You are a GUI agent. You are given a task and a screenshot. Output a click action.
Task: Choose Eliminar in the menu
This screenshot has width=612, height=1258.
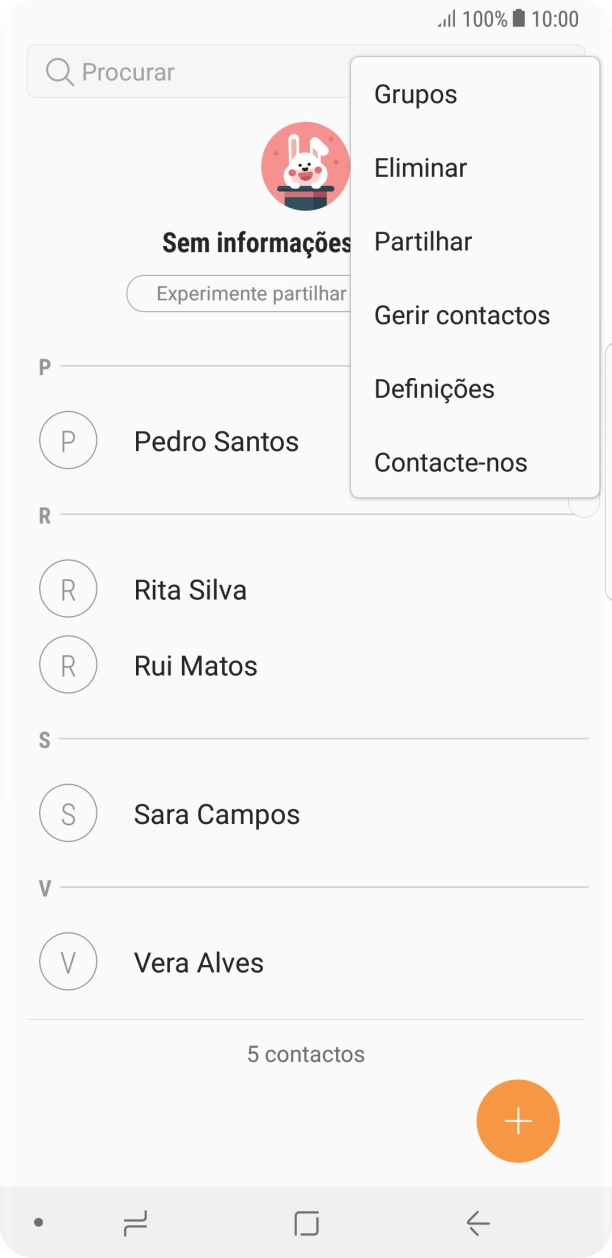click(420, 168)
